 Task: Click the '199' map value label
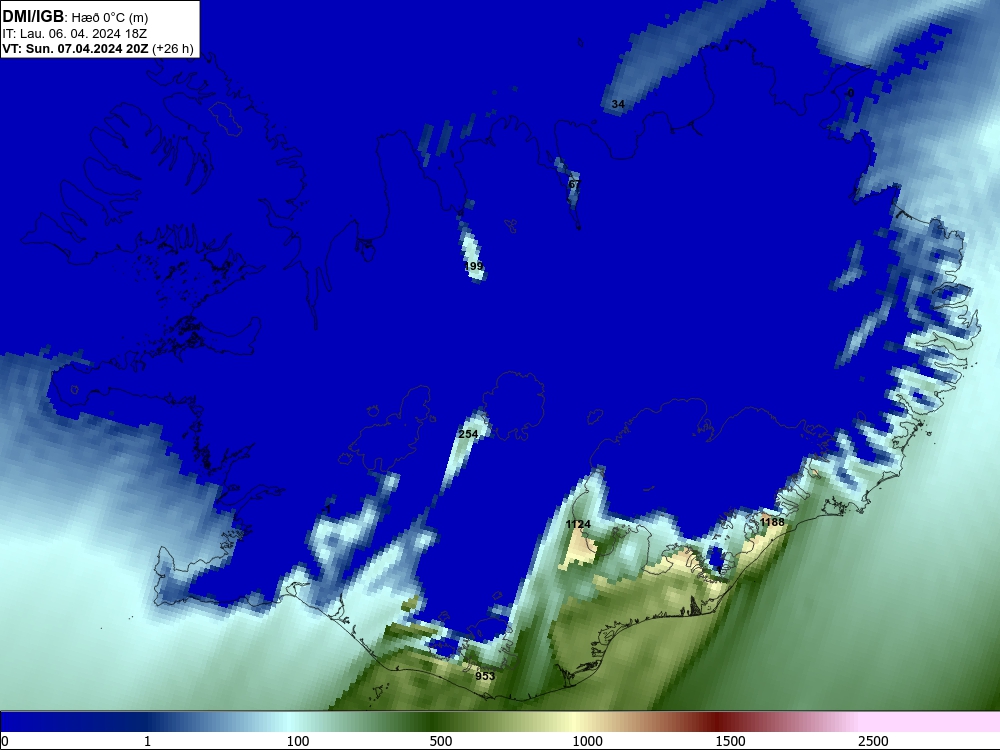pos(474,266)
